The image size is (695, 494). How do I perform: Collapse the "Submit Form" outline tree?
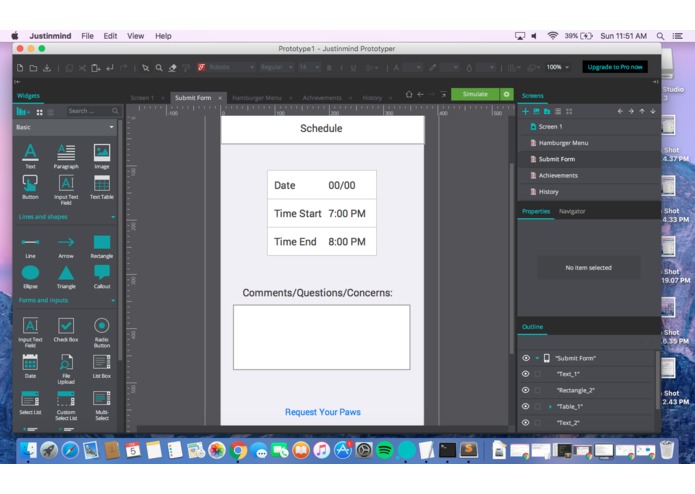[x=537, y=358]
